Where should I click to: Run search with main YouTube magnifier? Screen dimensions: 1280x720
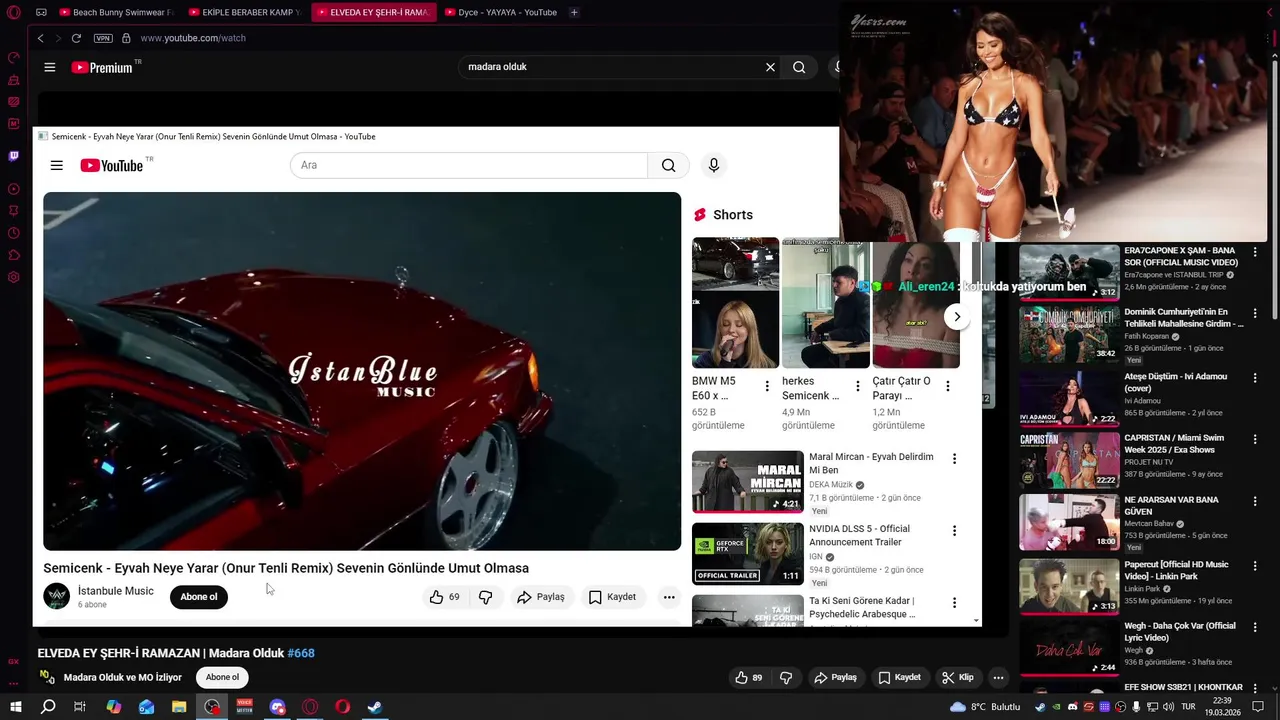[799, 67]
